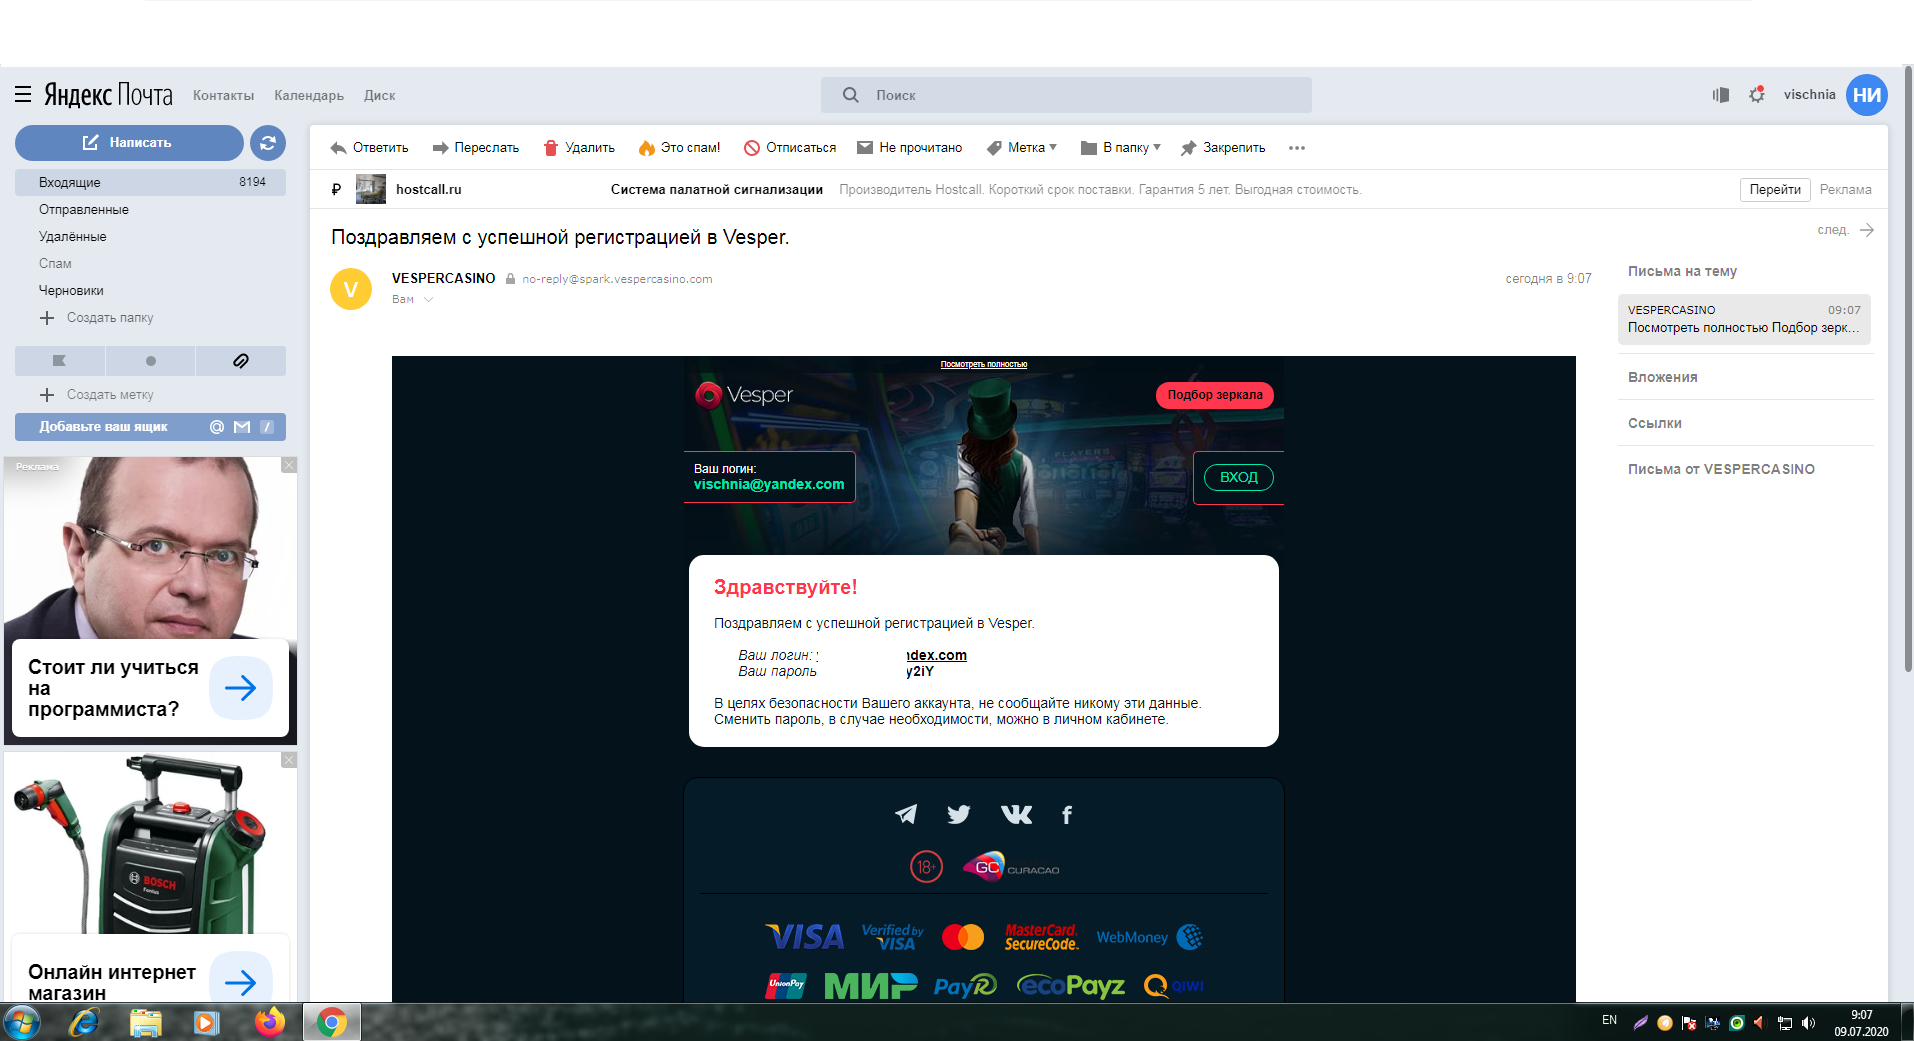This screenshot has width=1914, height=1041.
Task: Click the Перейти button in the ad row
Action: tap(1775, 190)
